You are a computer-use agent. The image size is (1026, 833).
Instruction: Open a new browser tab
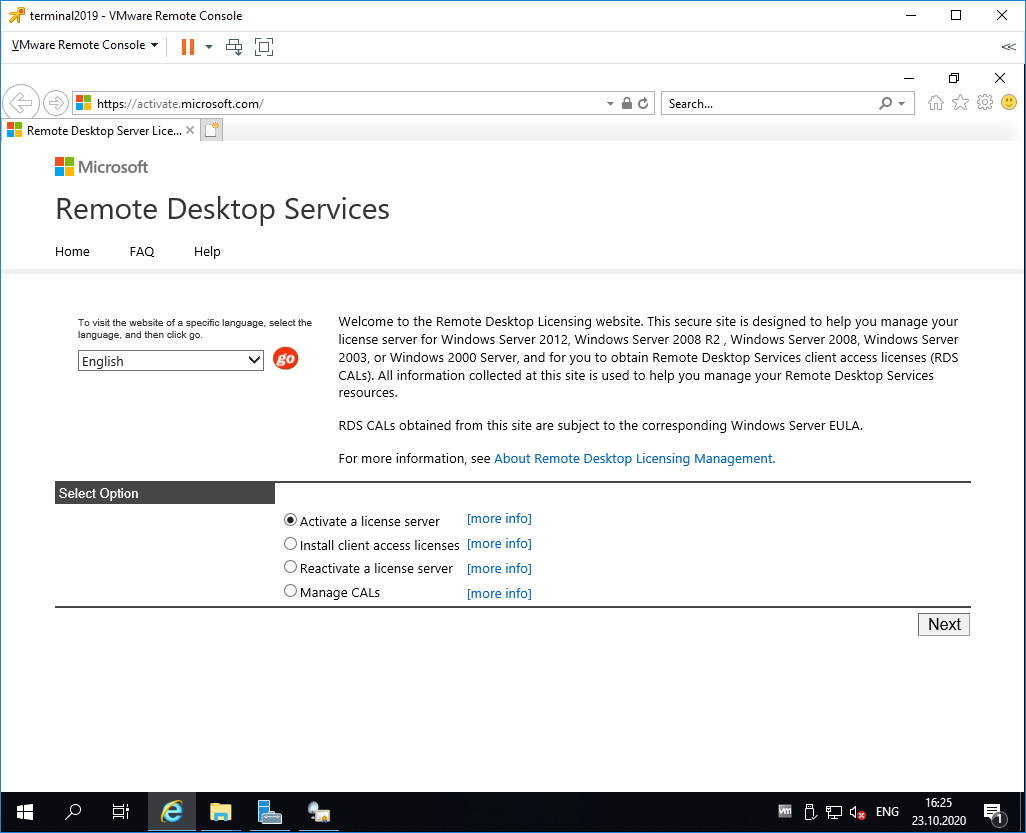211,130
